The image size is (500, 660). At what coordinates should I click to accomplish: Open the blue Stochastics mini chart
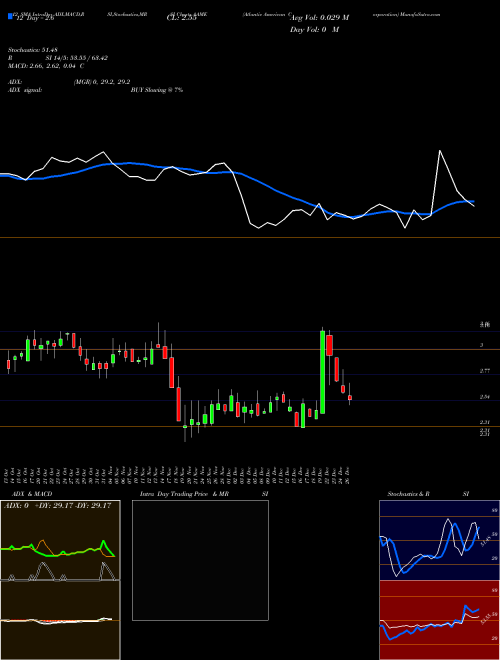click(439, 540)
